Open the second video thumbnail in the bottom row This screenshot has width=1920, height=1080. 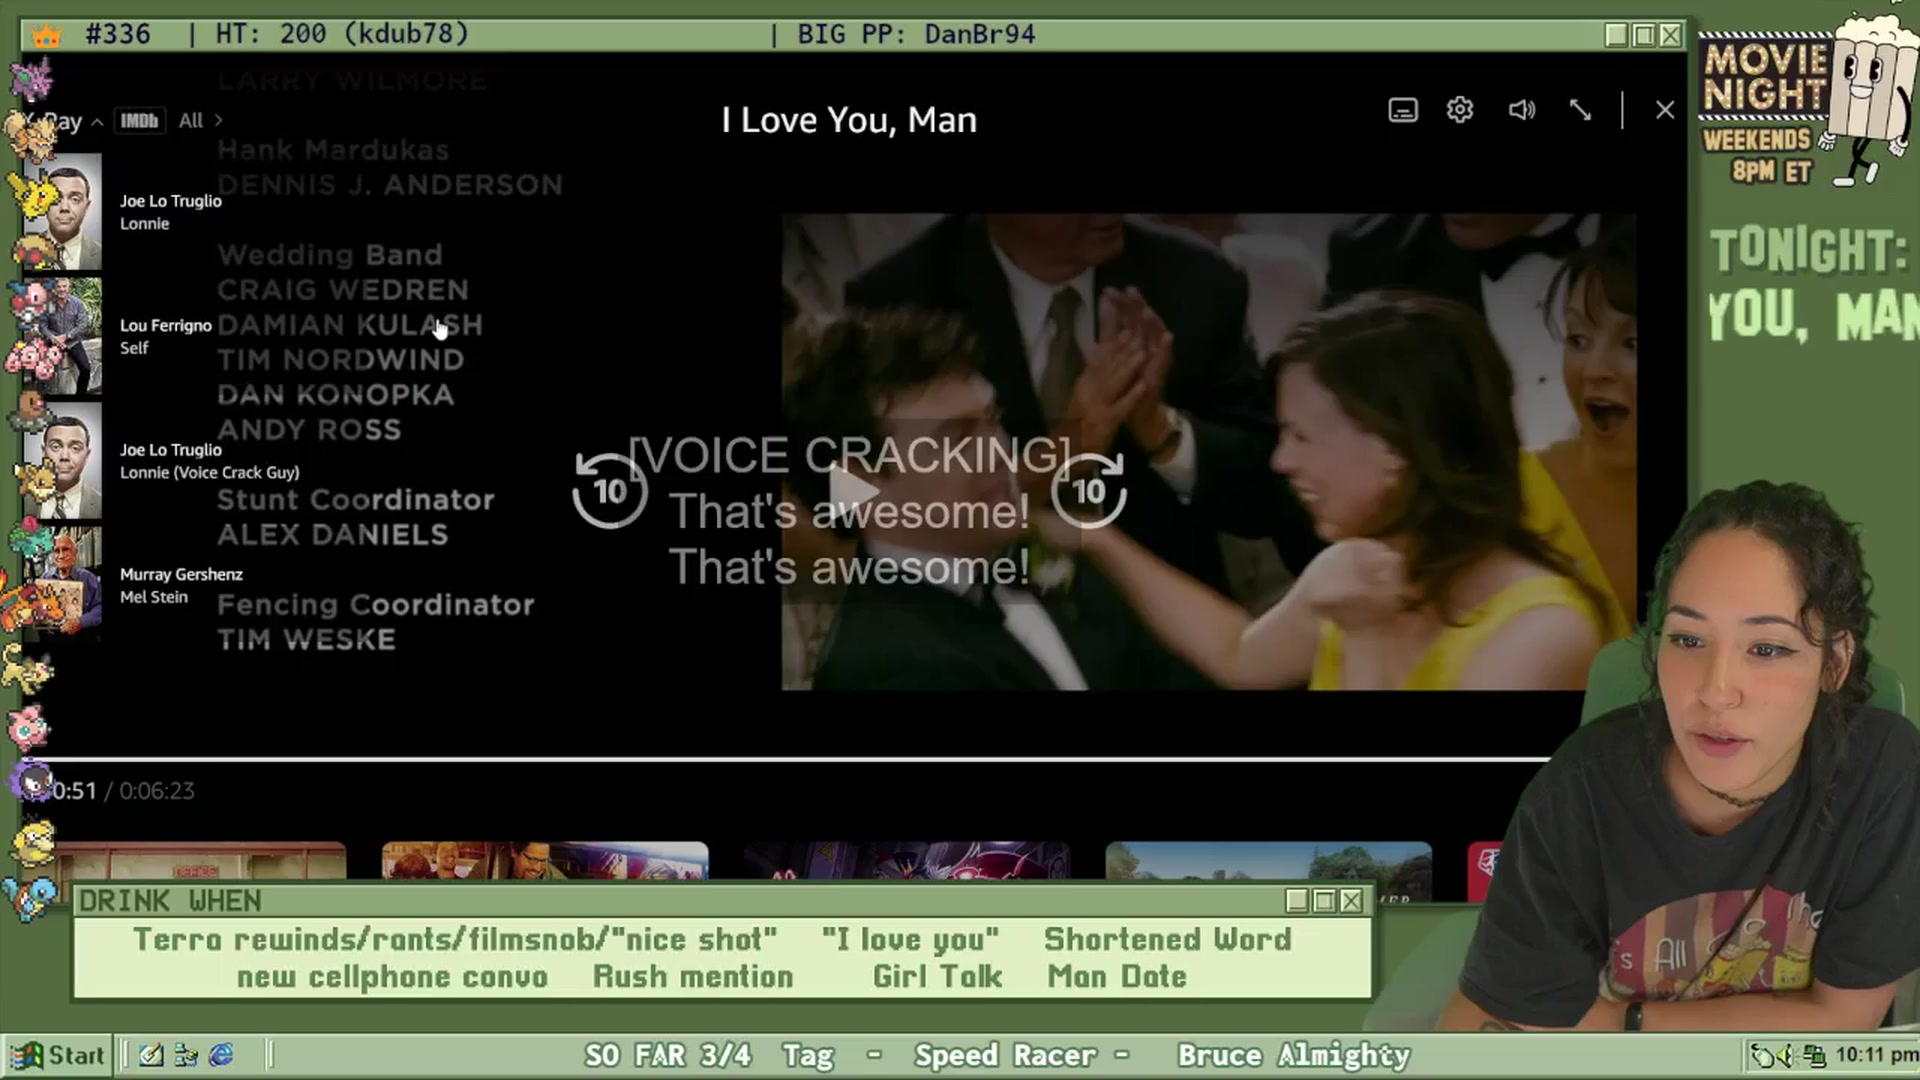click(545, 860)
